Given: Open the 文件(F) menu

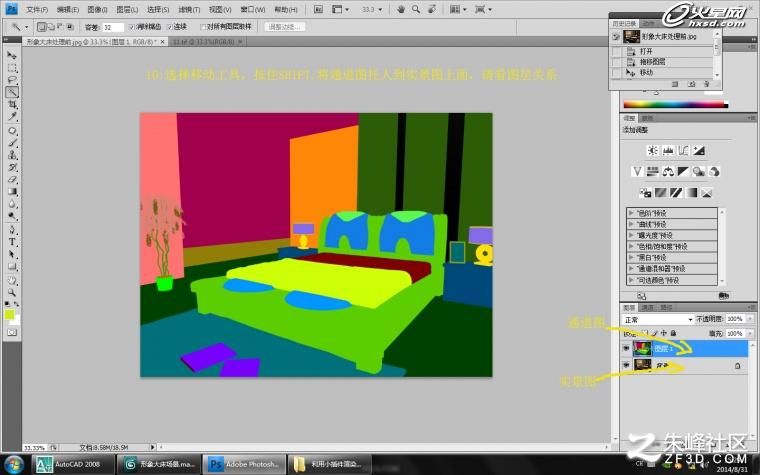Looking at the screenshot, I should pyautogui.click(x=36, y=10).
